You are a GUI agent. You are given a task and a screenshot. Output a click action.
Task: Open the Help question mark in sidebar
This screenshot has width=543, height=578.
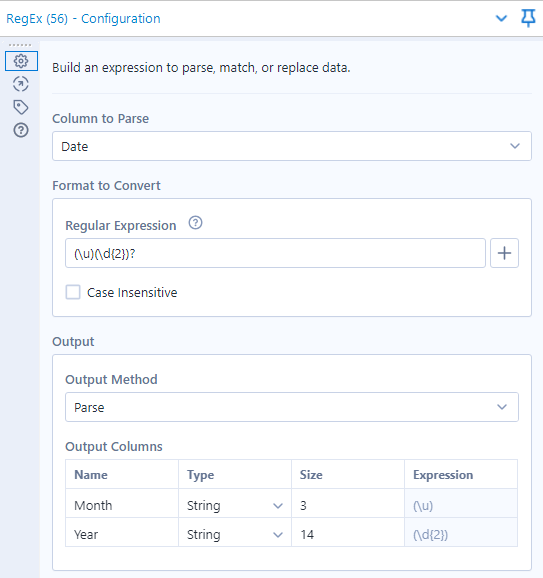click(x=21, y=130)
